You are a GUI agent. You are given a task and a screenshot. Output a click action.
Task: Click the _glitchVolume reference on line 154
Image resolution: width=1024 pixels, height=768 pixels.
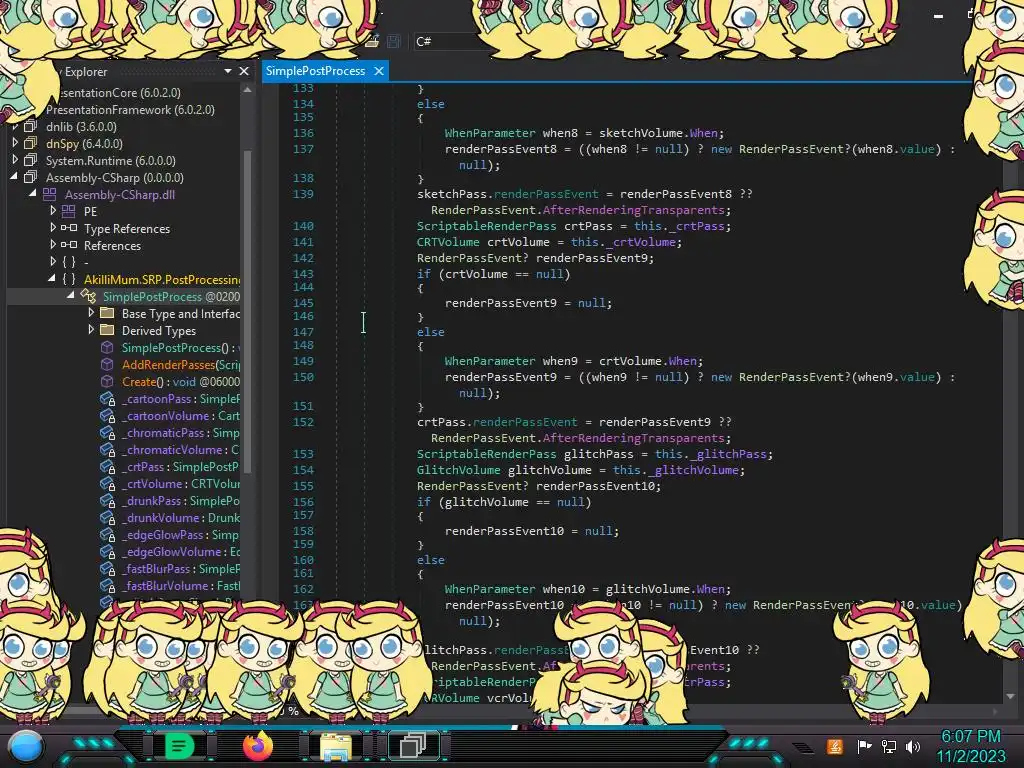[x=694, y=470]
